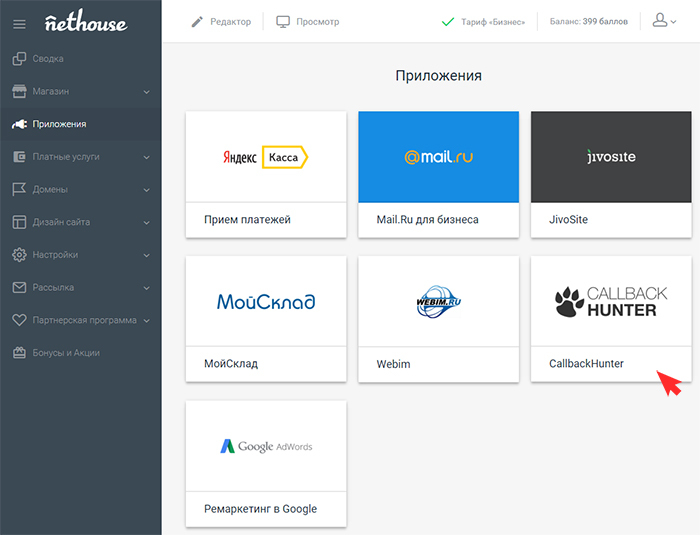Viewport: 700px width, 535px height.
Task: Expand the Настройки submenu chevron
Action: [x=146, y=255]
